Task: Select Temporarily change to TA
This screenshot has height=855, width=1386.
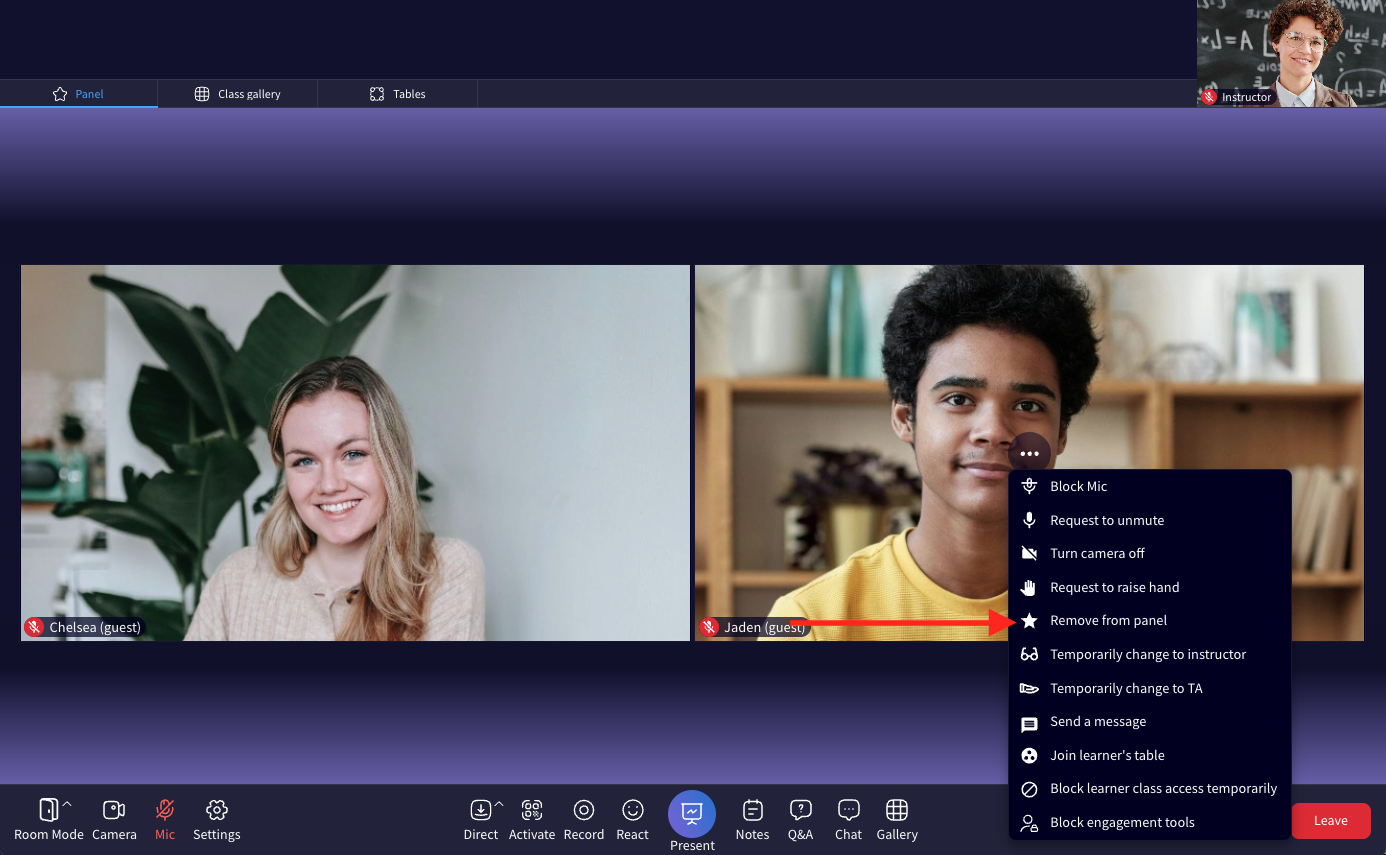Action: 1150,688
